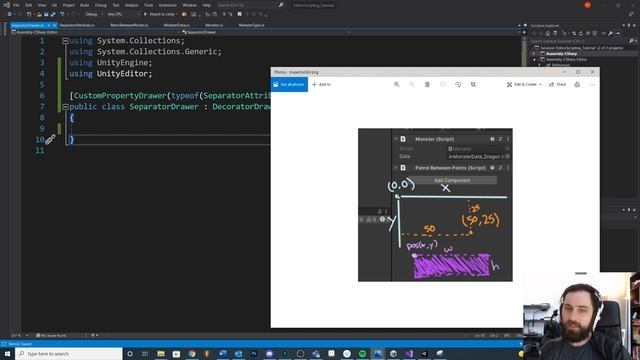Click the Type here to search taskbar box
640x360 pixels.
click(69, 353)
